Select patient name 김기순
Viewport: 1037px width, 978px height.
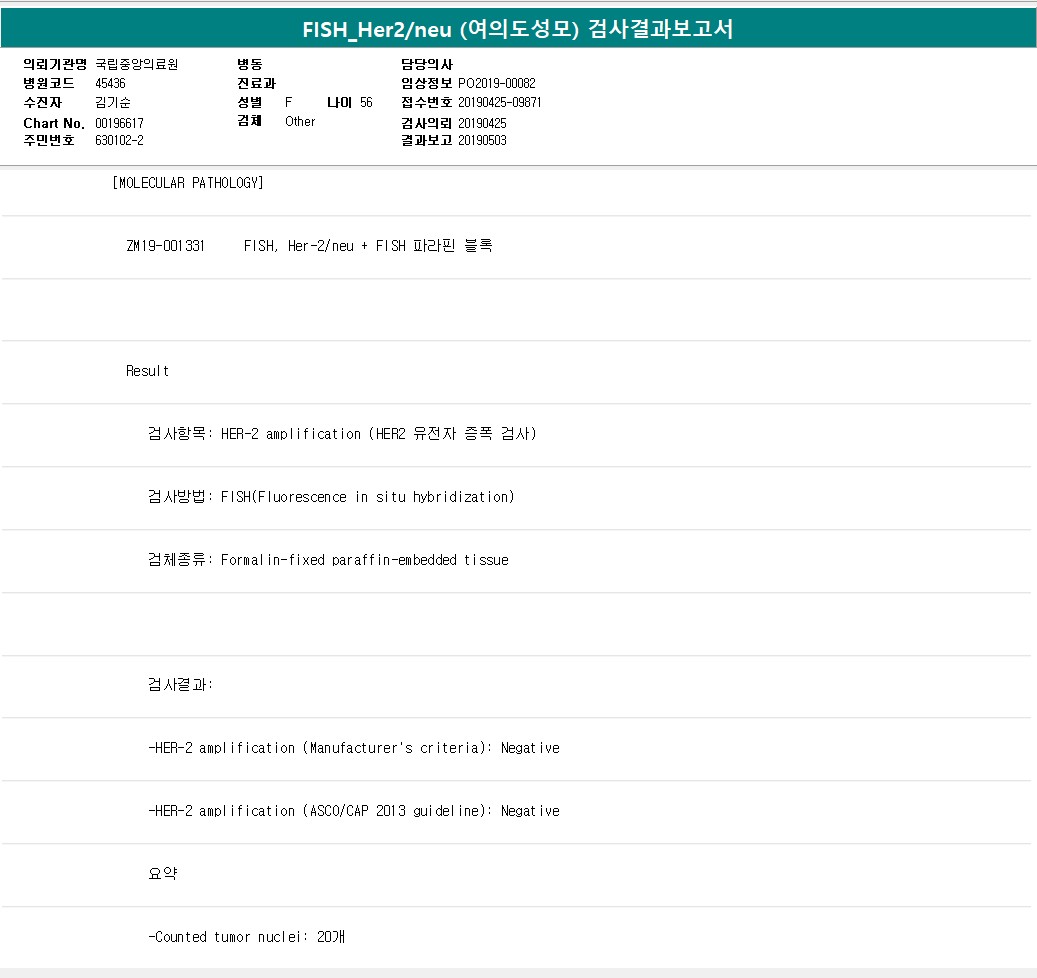[112, 102]
